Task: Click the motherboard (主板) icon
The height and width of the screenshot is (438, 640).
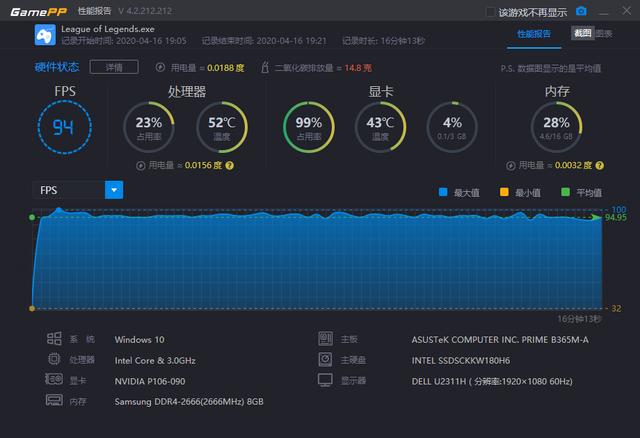Action: click(325, 338)
